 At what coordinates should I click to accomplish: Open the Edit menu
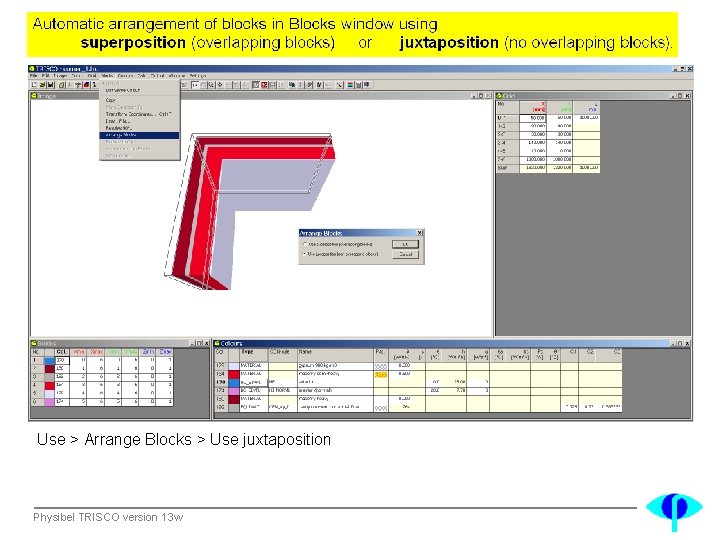(x=45, y=76)
